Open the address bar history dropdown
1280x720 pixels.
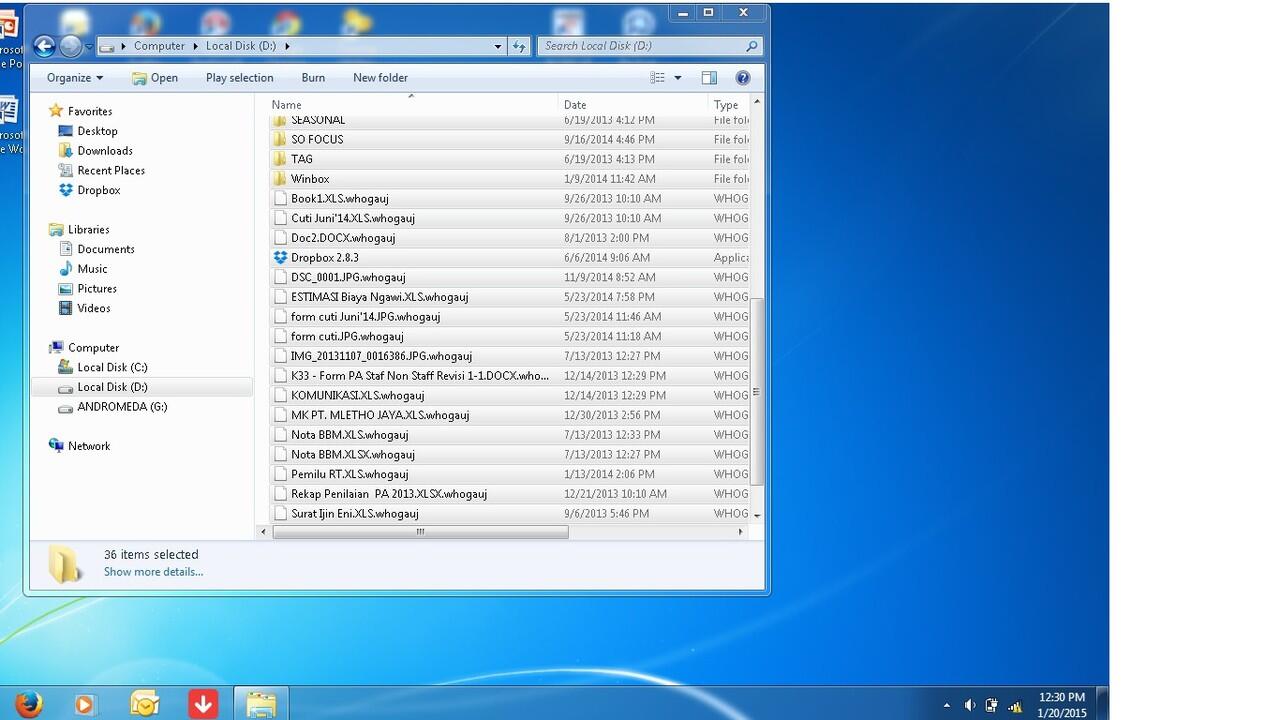pyautogui.click(x=498, y=46)
